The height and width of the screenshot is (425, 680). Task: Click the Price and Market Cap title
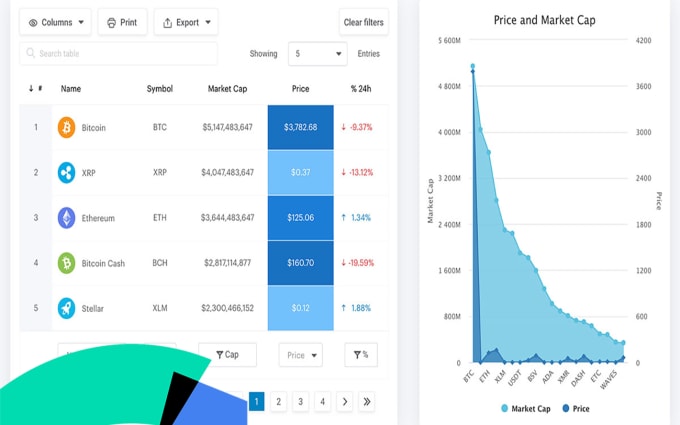(x=544, y=20)
